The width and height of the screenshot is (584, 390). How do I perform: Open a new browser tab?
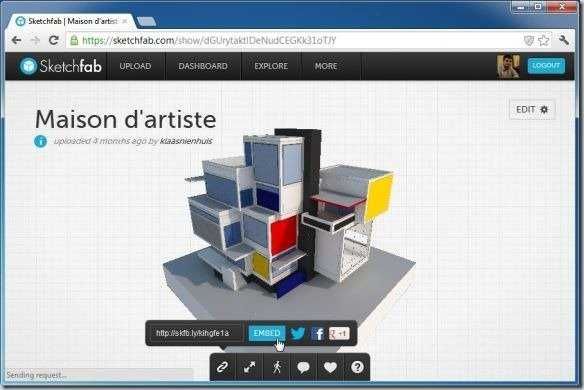146,22
